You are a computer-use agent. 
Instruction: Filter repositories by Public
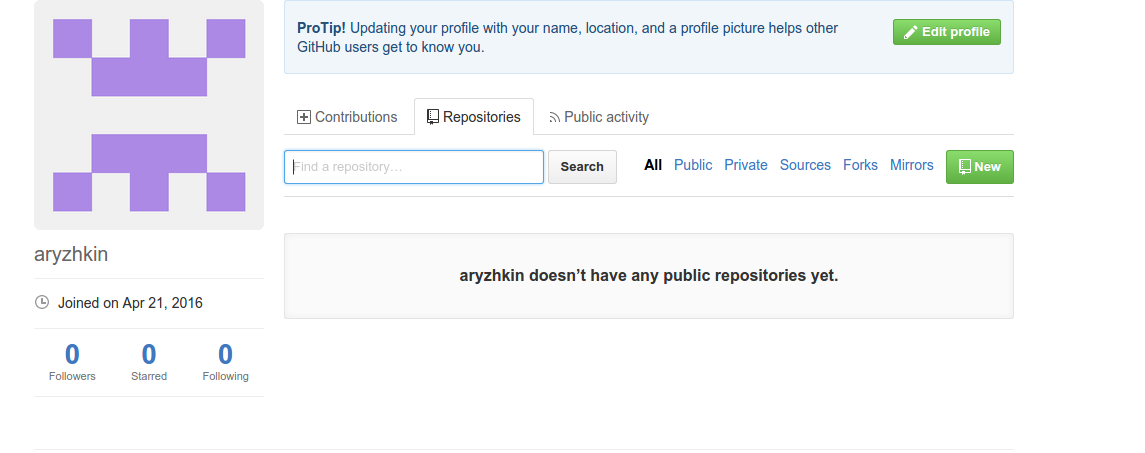[693, 165]
